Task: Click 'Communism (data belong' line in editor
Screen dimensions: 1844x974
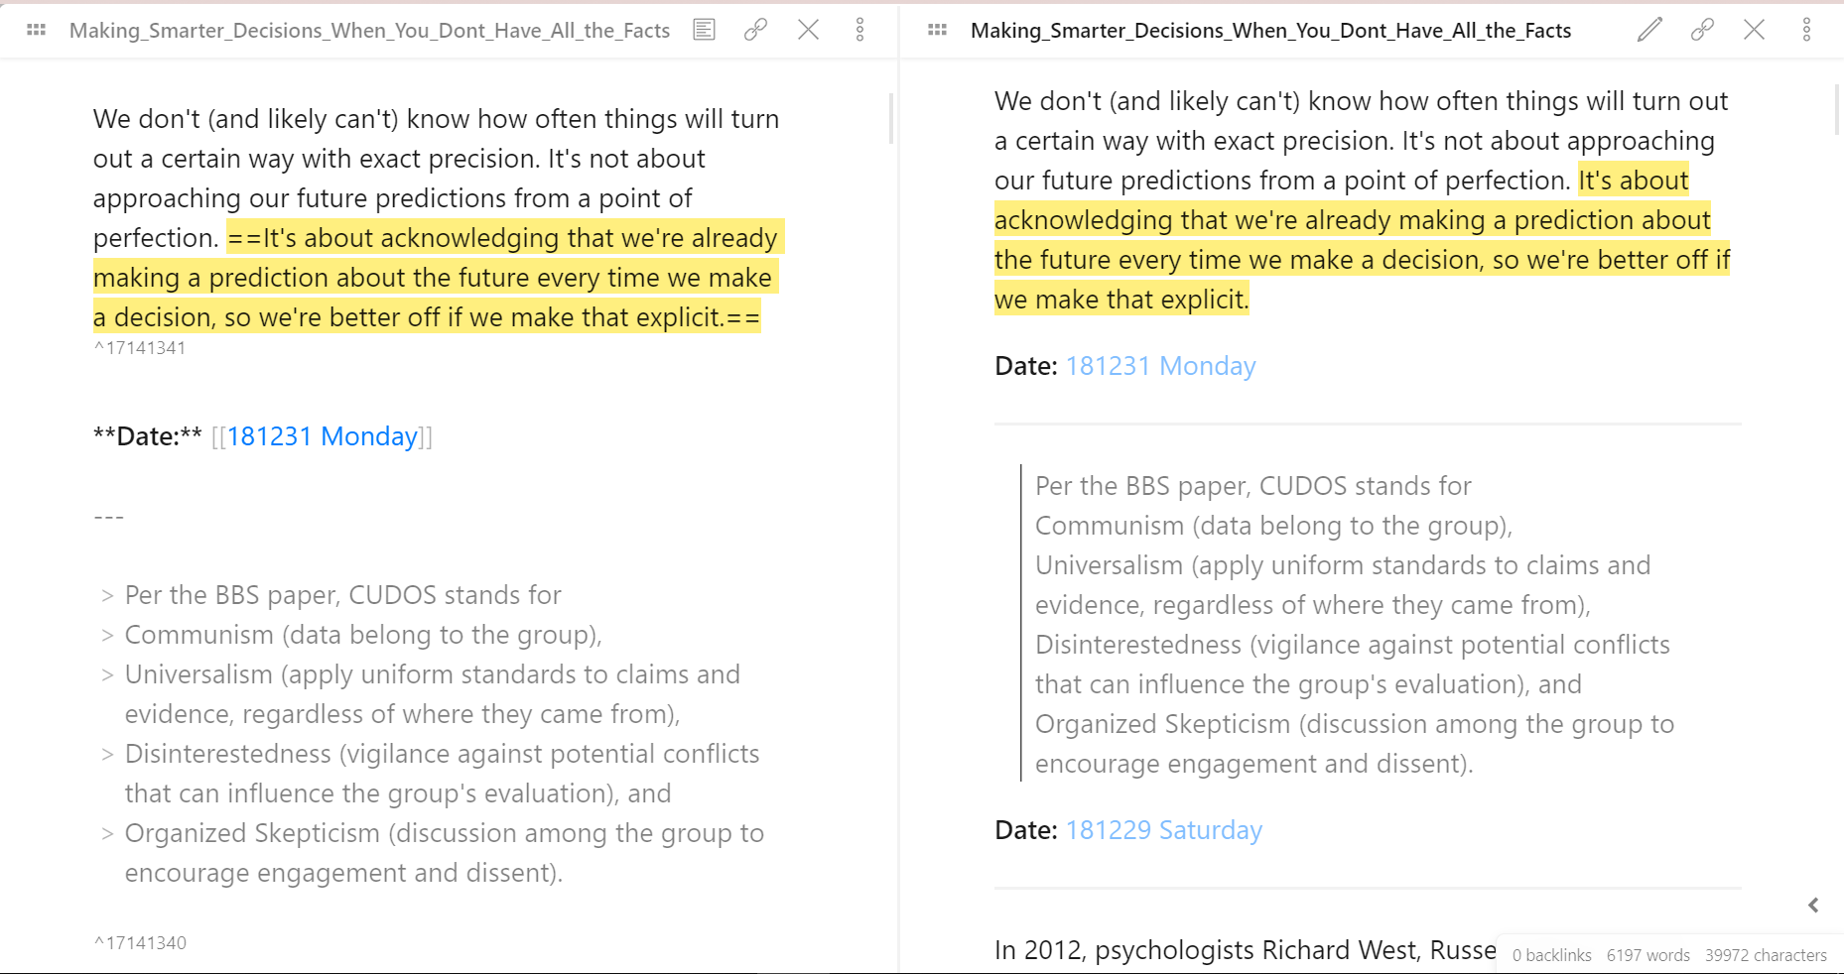Action: (363, 635)
